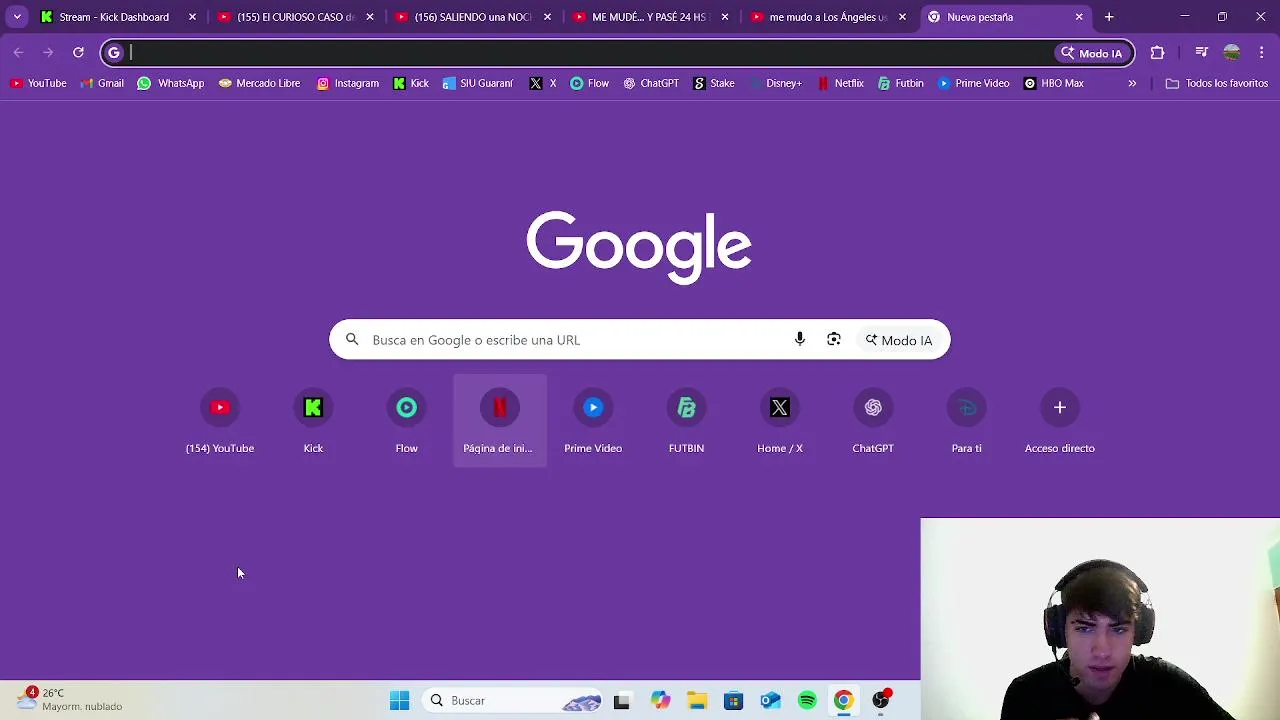Open Task View on the taskbar
The image size is (1280, 720).
(622, 701)
